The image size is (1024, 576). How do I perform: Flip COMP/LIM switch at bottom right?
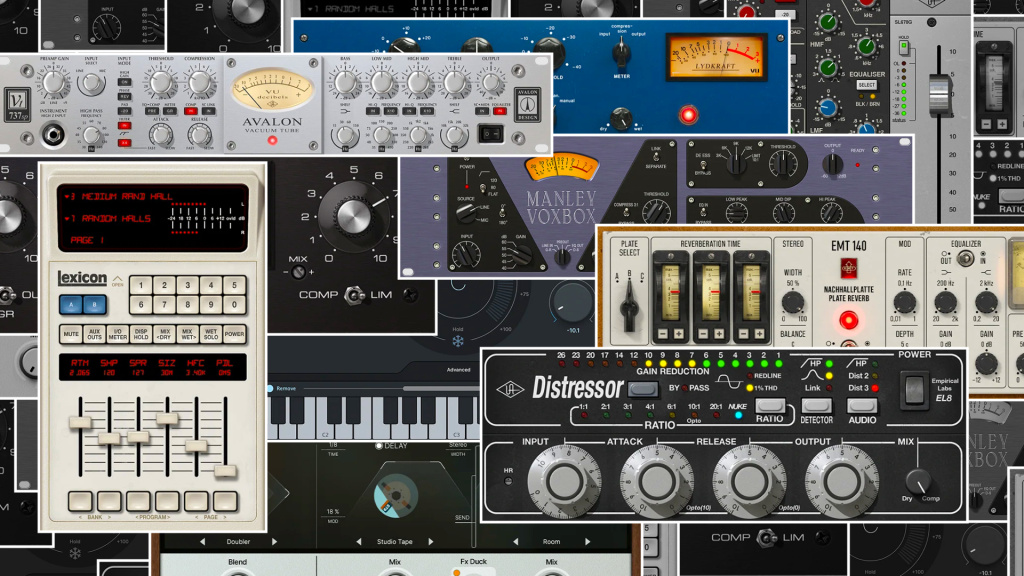coord(765,538)
